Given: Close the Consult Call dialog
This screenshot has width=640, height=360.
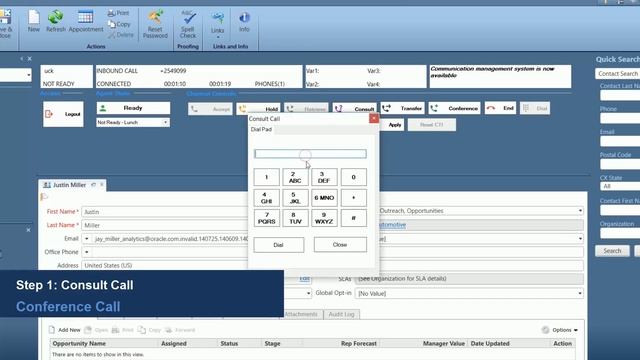Looking at the screenshot, I should (x=374, y=118).
